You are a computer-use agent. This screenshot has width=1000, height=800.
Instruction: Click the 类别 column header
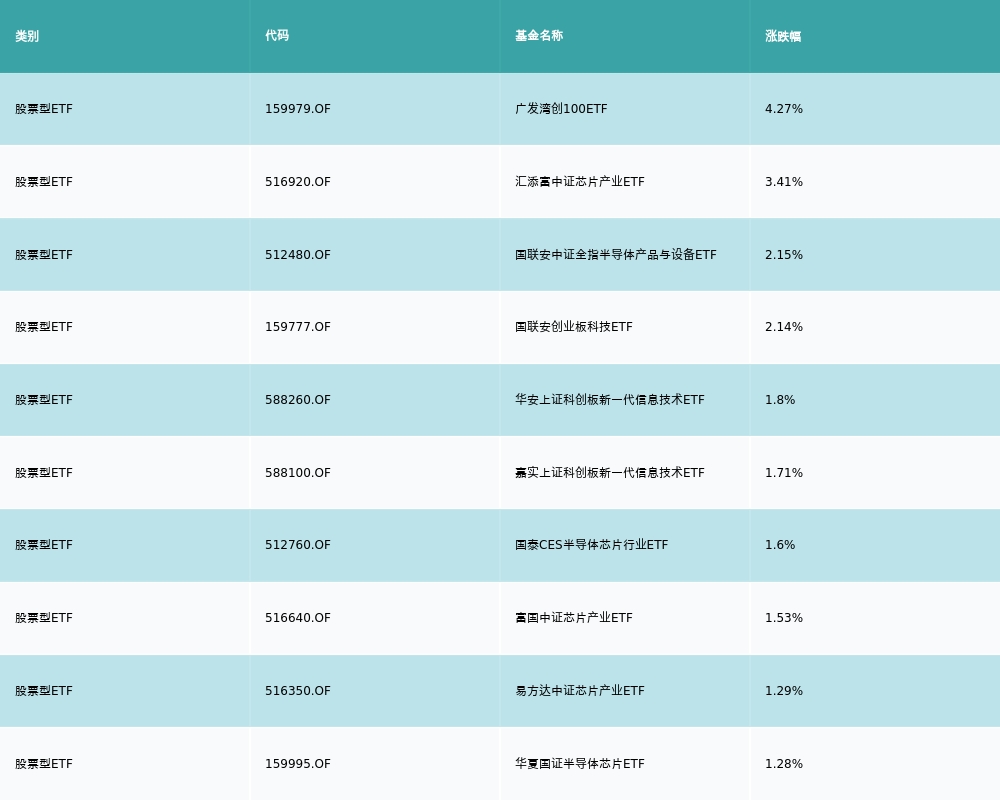point(27,36)
